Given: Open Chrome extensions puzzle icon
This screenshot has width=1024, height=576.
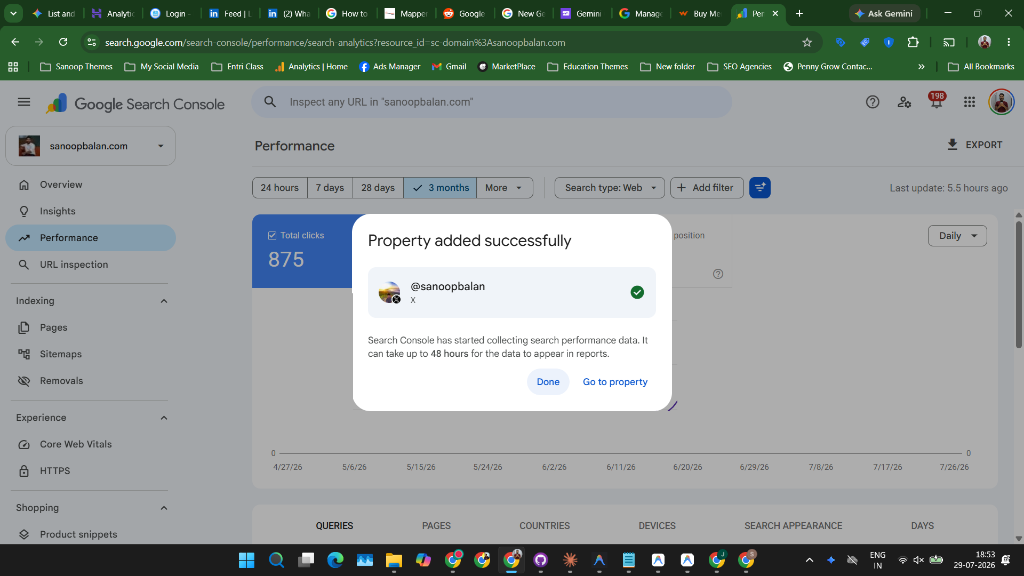Looking at the screenshot, I should coord(913,42).
